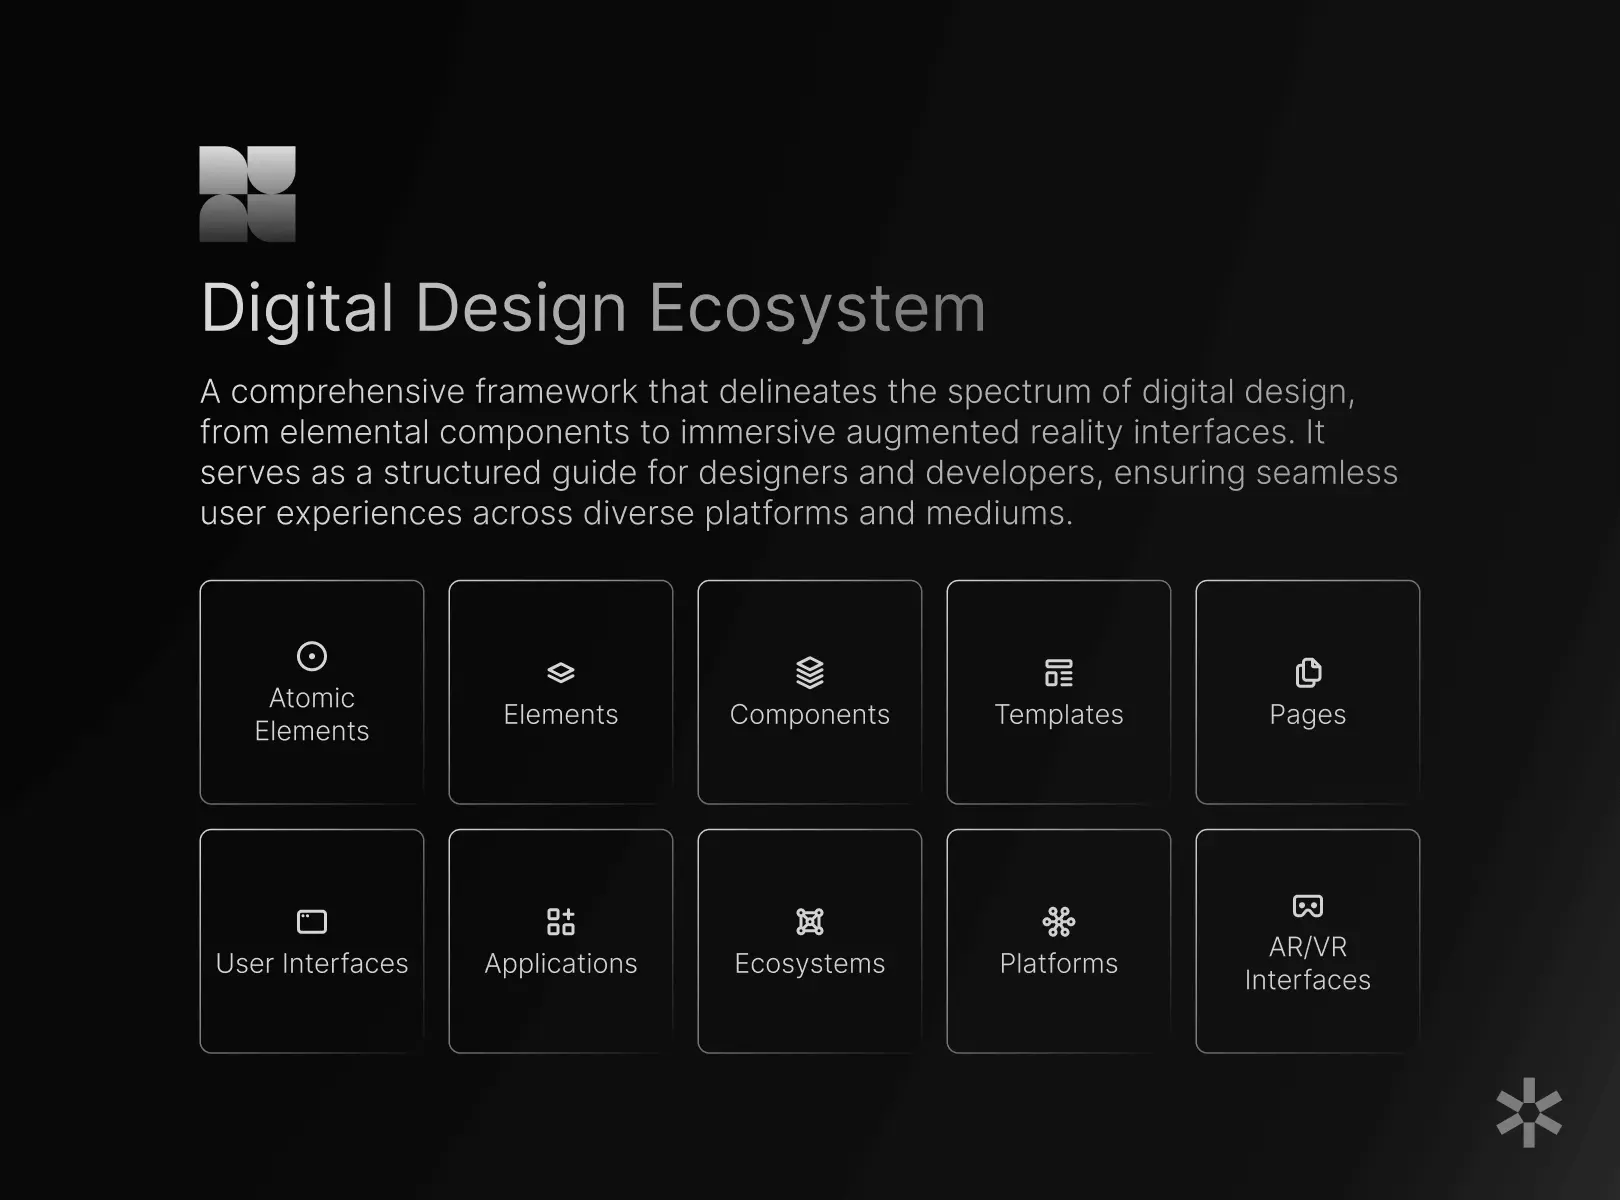Open the Atomic Elements card
Image resolution: width=1620 pixels, height=1200 pixels.
coord(312,692)
